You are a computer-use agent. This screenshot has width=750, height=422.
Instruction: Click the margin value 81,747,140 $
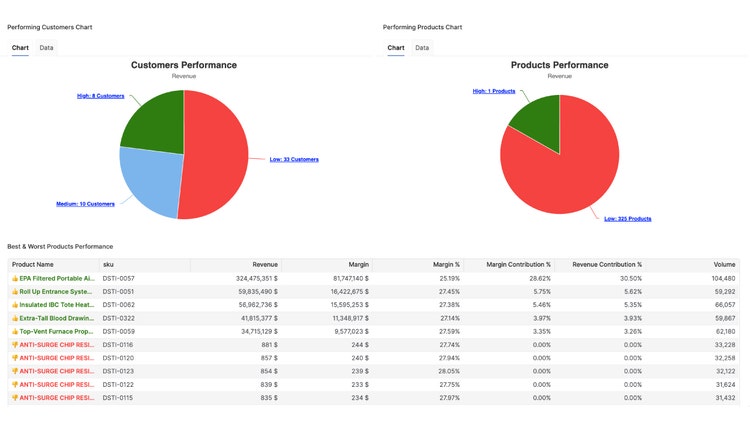[x=351, y=278]
